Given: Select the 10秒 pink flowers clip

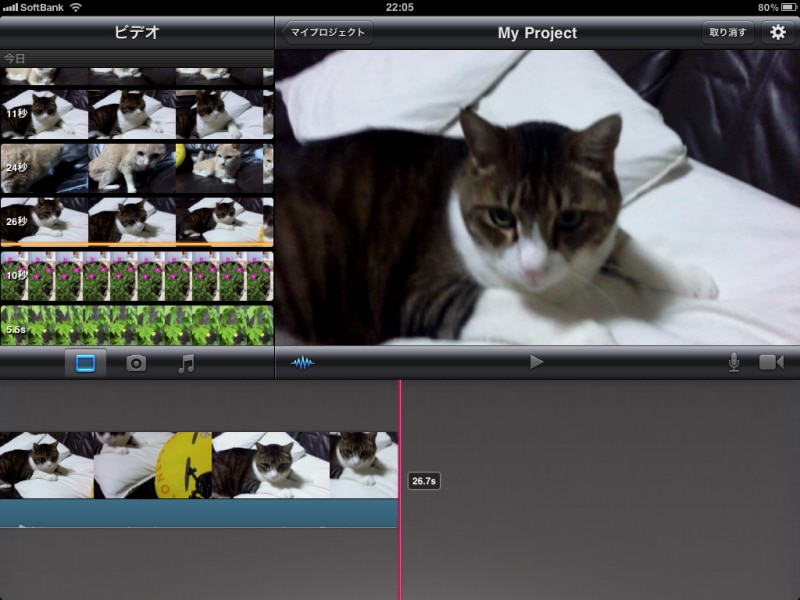Looking at the screenshot, I should [136, 276].
